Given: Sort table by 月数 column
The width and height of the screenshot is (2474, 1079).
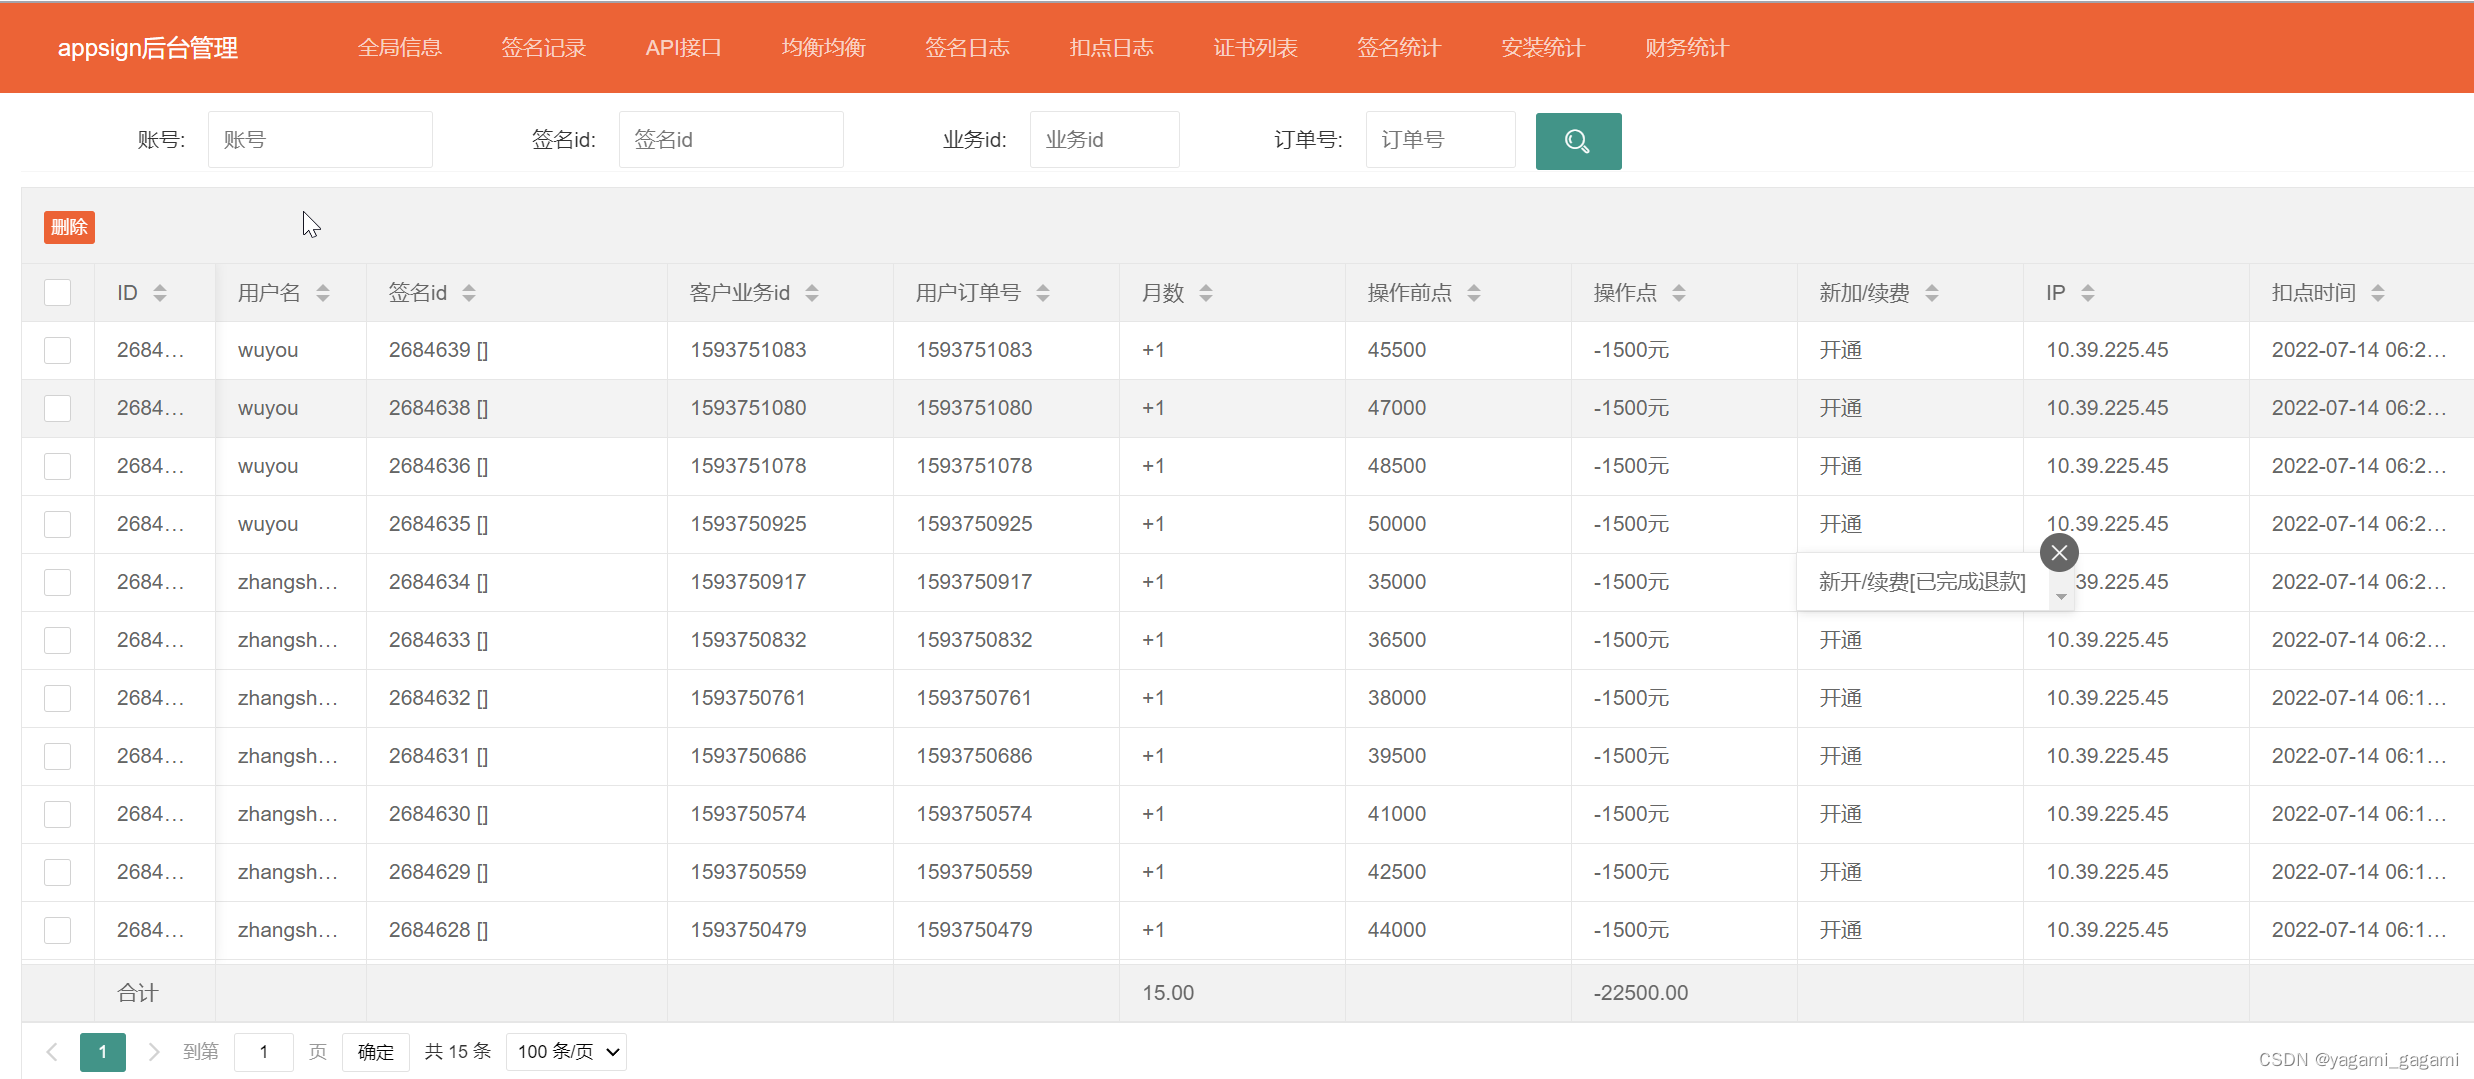Looking at the screenshot, I should coord(1206,293).
